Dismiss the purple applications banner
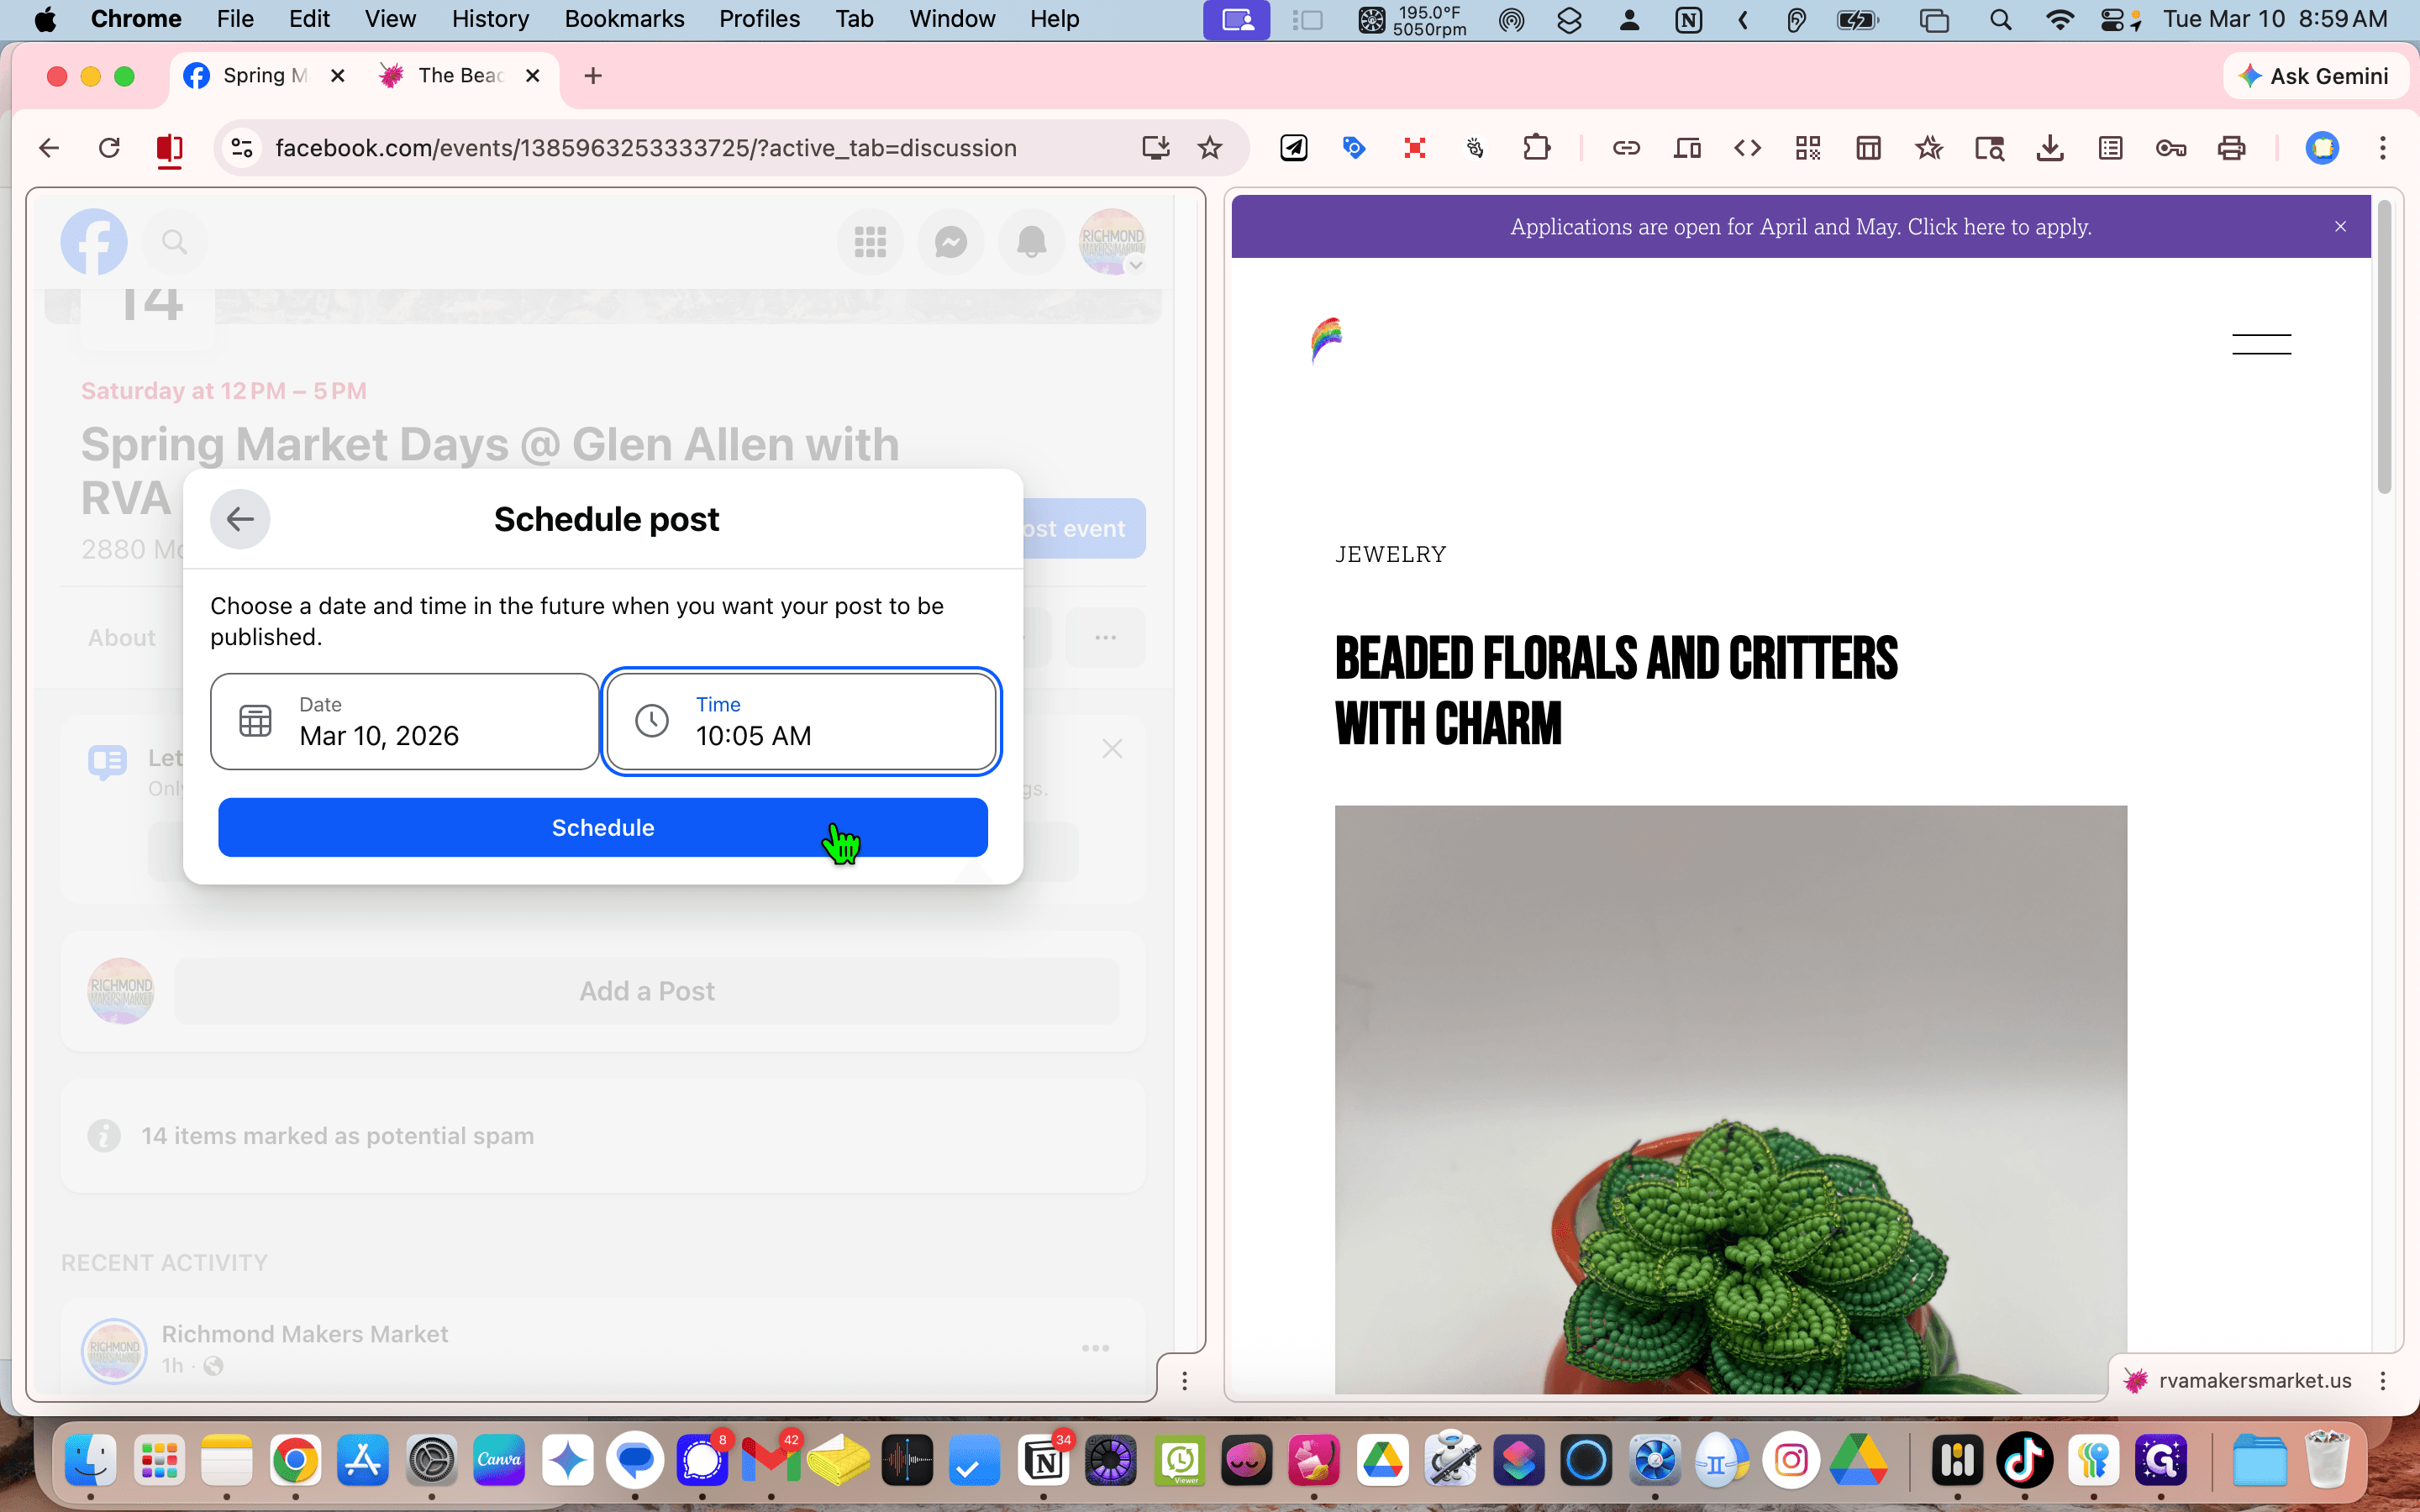Viewport: 2420px width, 1512px height. point(2341,227)
